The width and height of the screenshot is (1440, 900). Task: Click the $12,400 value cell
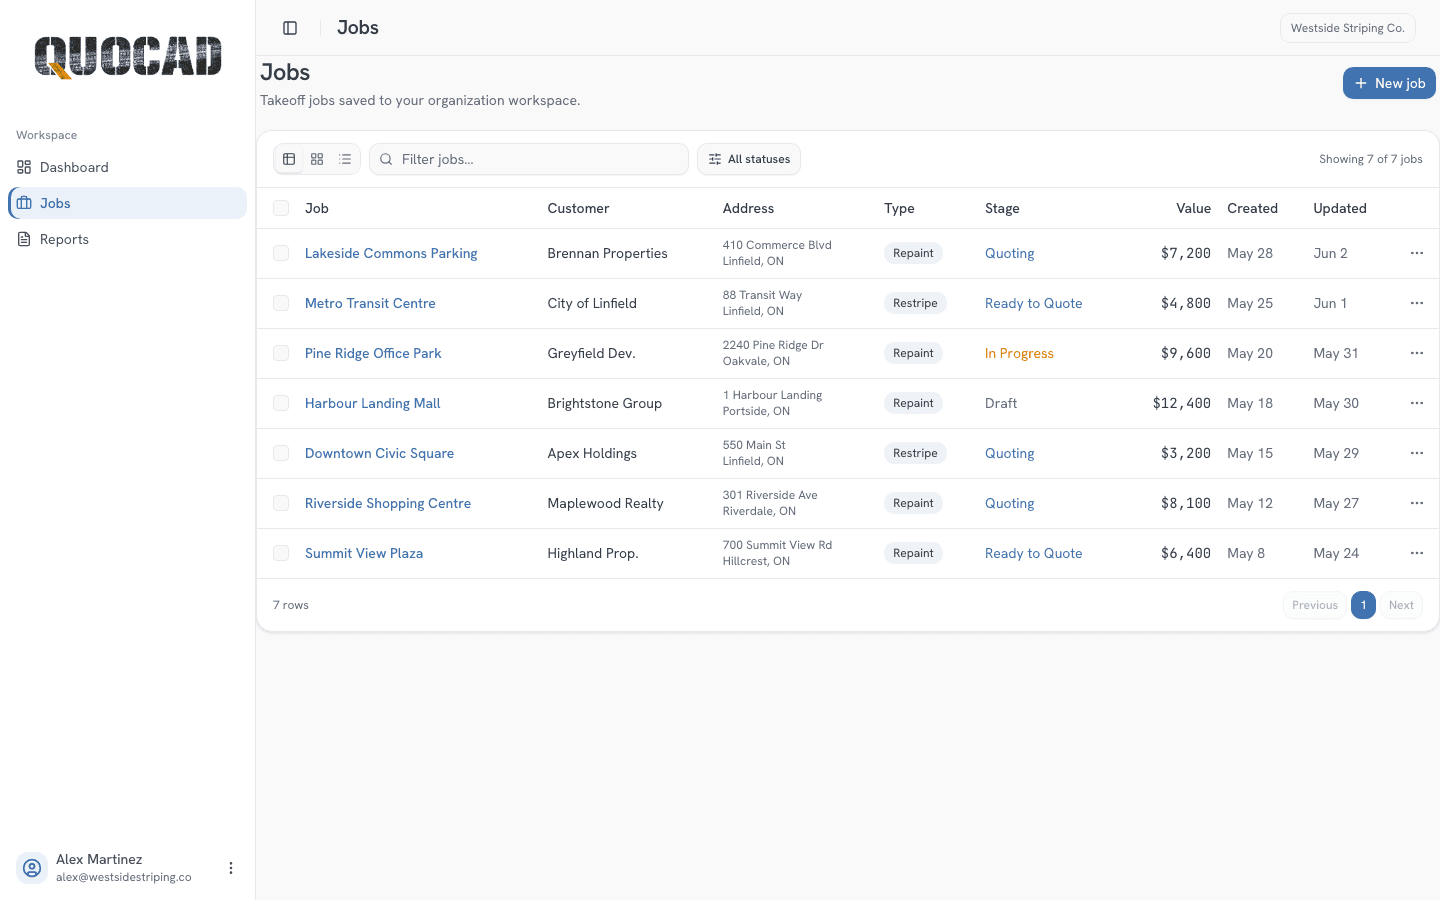pos(1181,403)
